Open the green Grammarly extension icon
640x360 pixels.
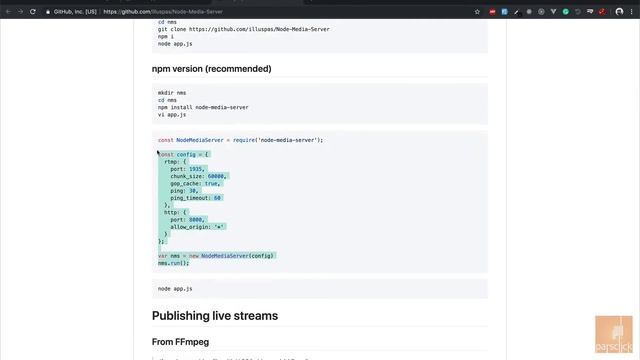(566, 12)
